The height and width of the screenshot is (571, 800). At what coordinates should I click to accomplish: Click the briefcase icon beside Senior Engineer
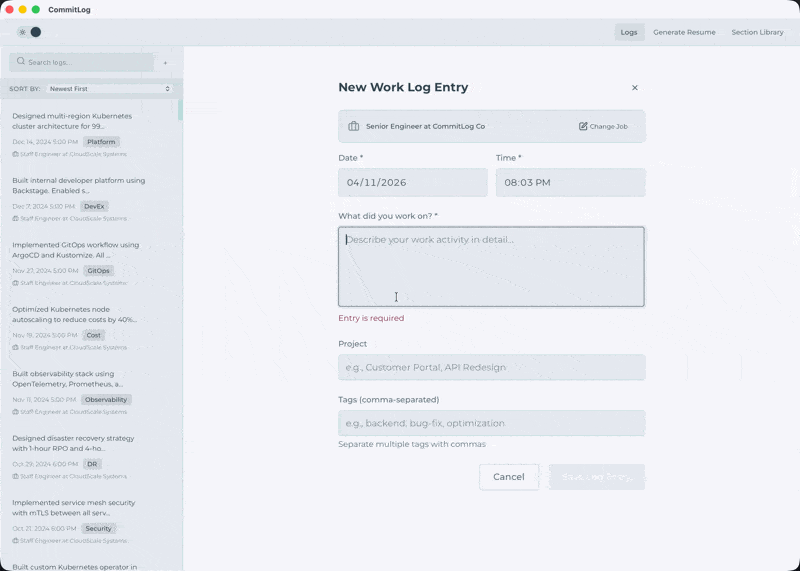coord(354,126)
